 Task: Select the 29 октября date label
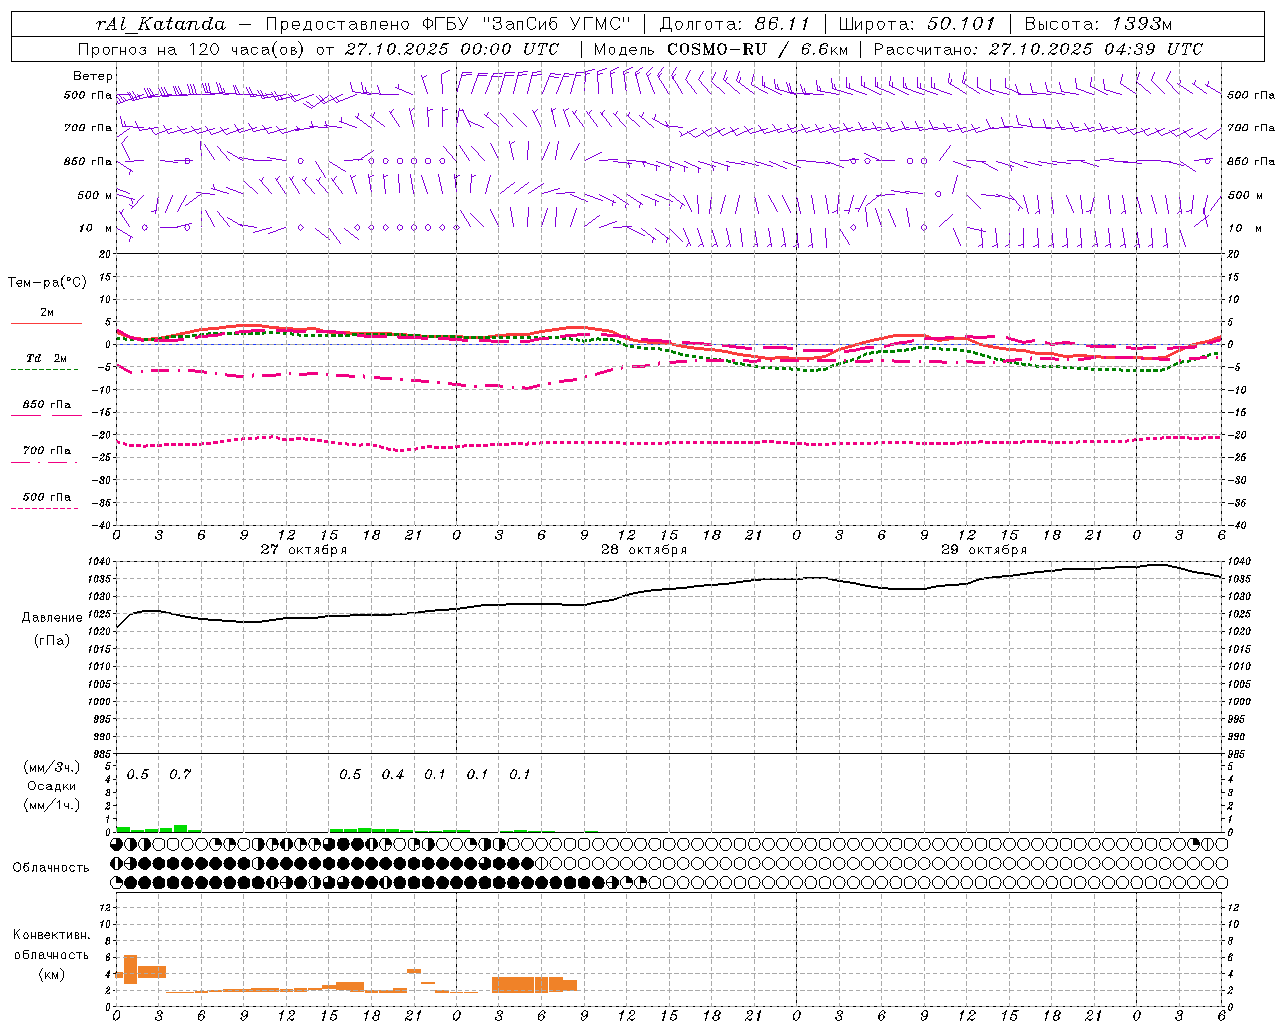coord(984,549)
